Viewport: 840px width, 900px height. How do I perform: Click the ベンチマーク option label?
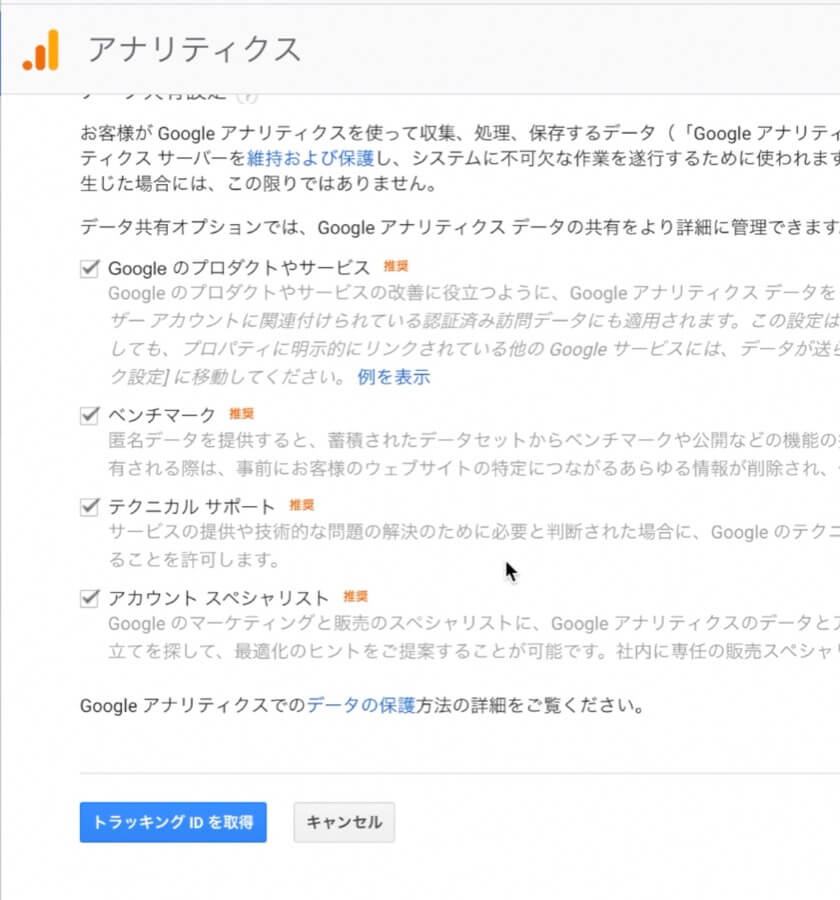tap(162, 414)
